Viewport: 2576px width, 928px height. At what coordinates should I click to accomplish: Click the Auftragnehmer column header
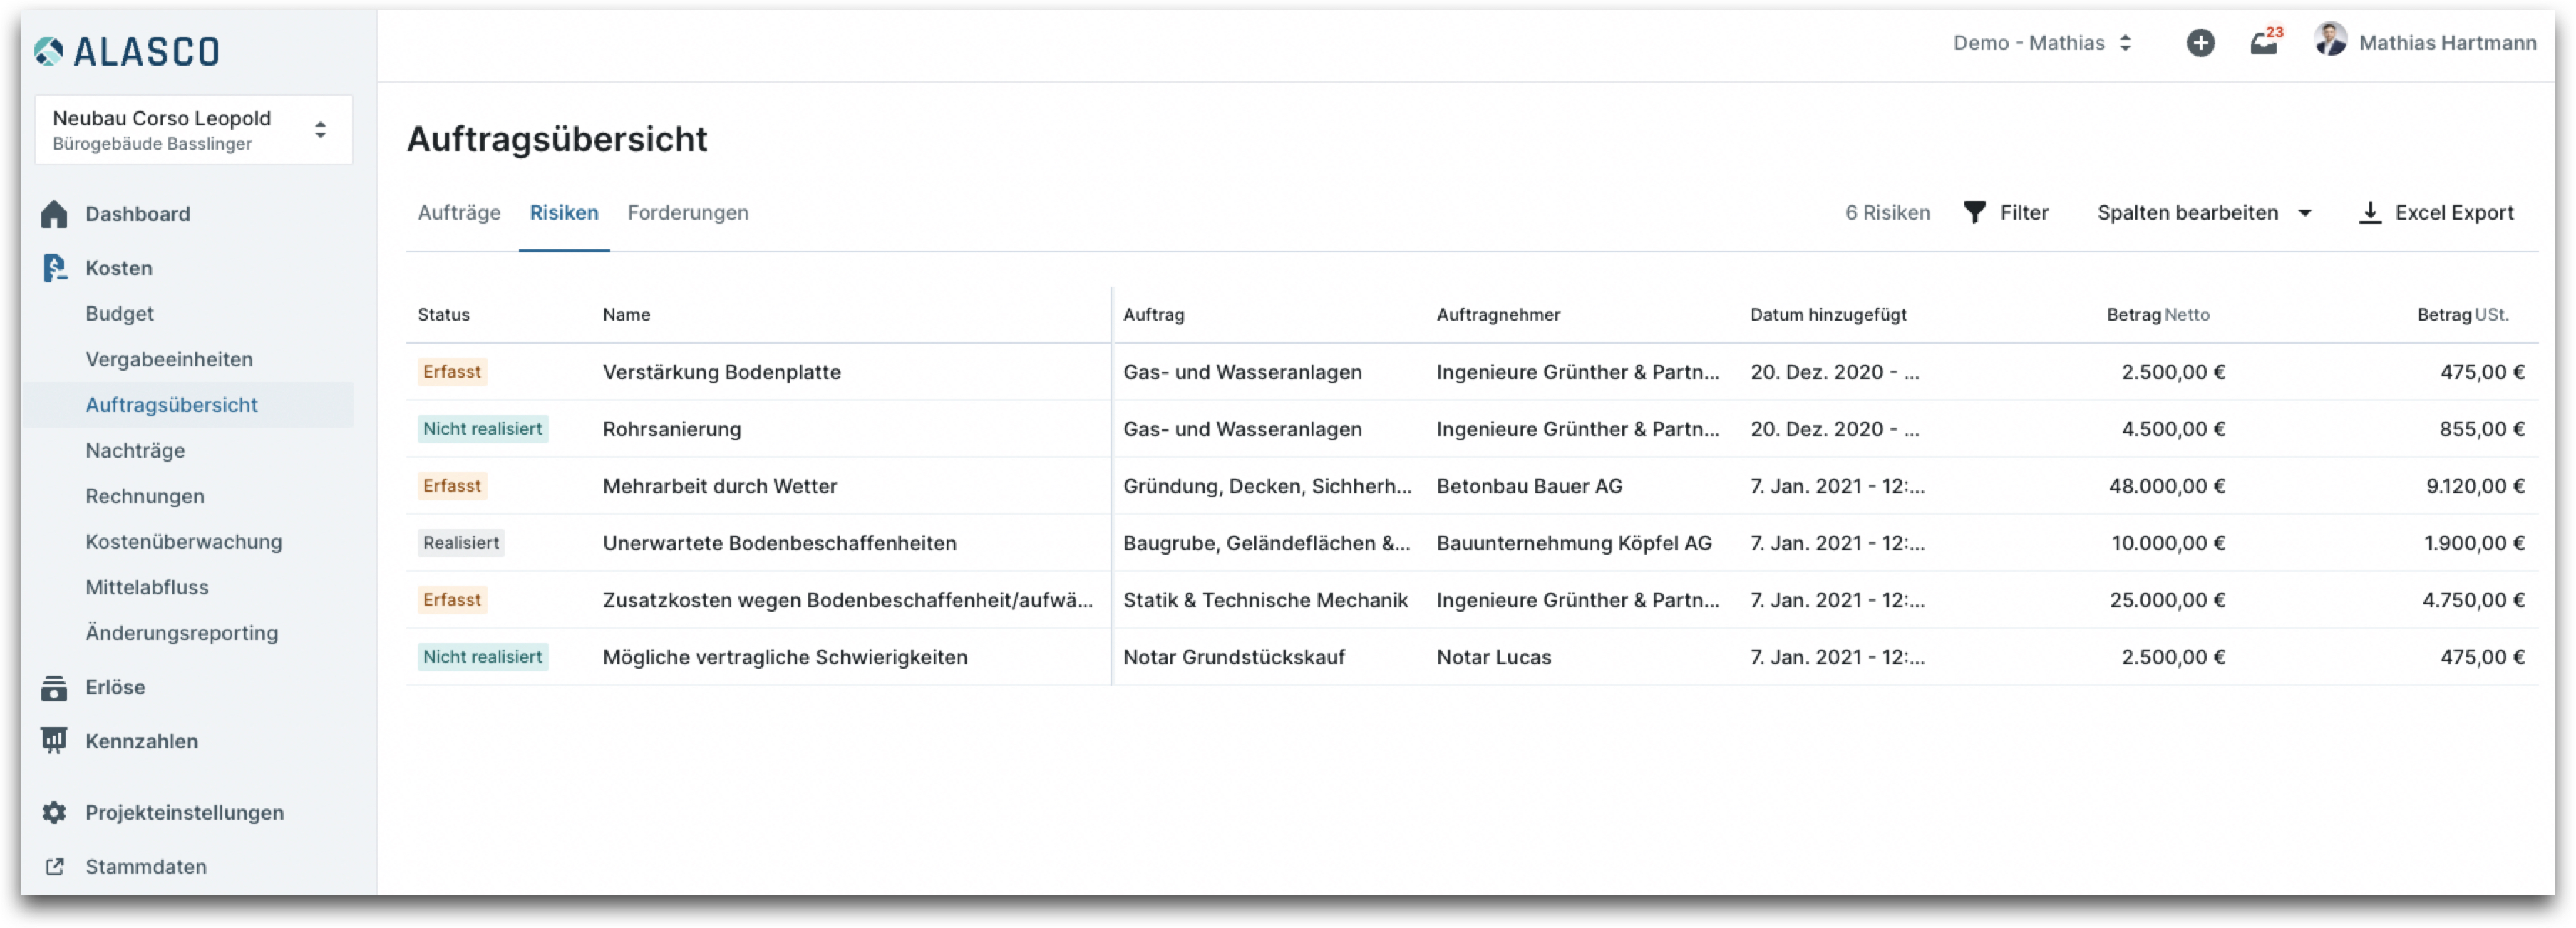(1498, 314)
